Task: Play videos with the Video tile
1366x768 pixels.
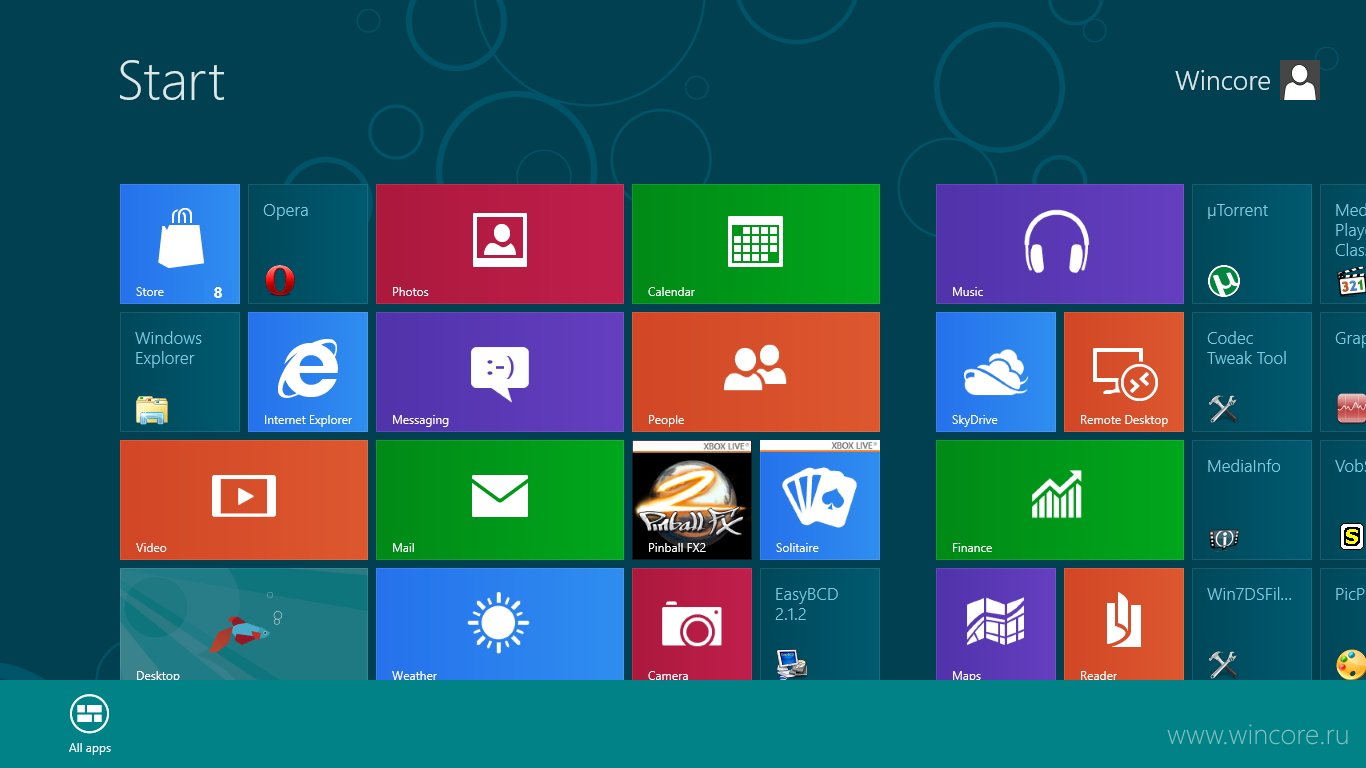Action: [x=244, y=500]
